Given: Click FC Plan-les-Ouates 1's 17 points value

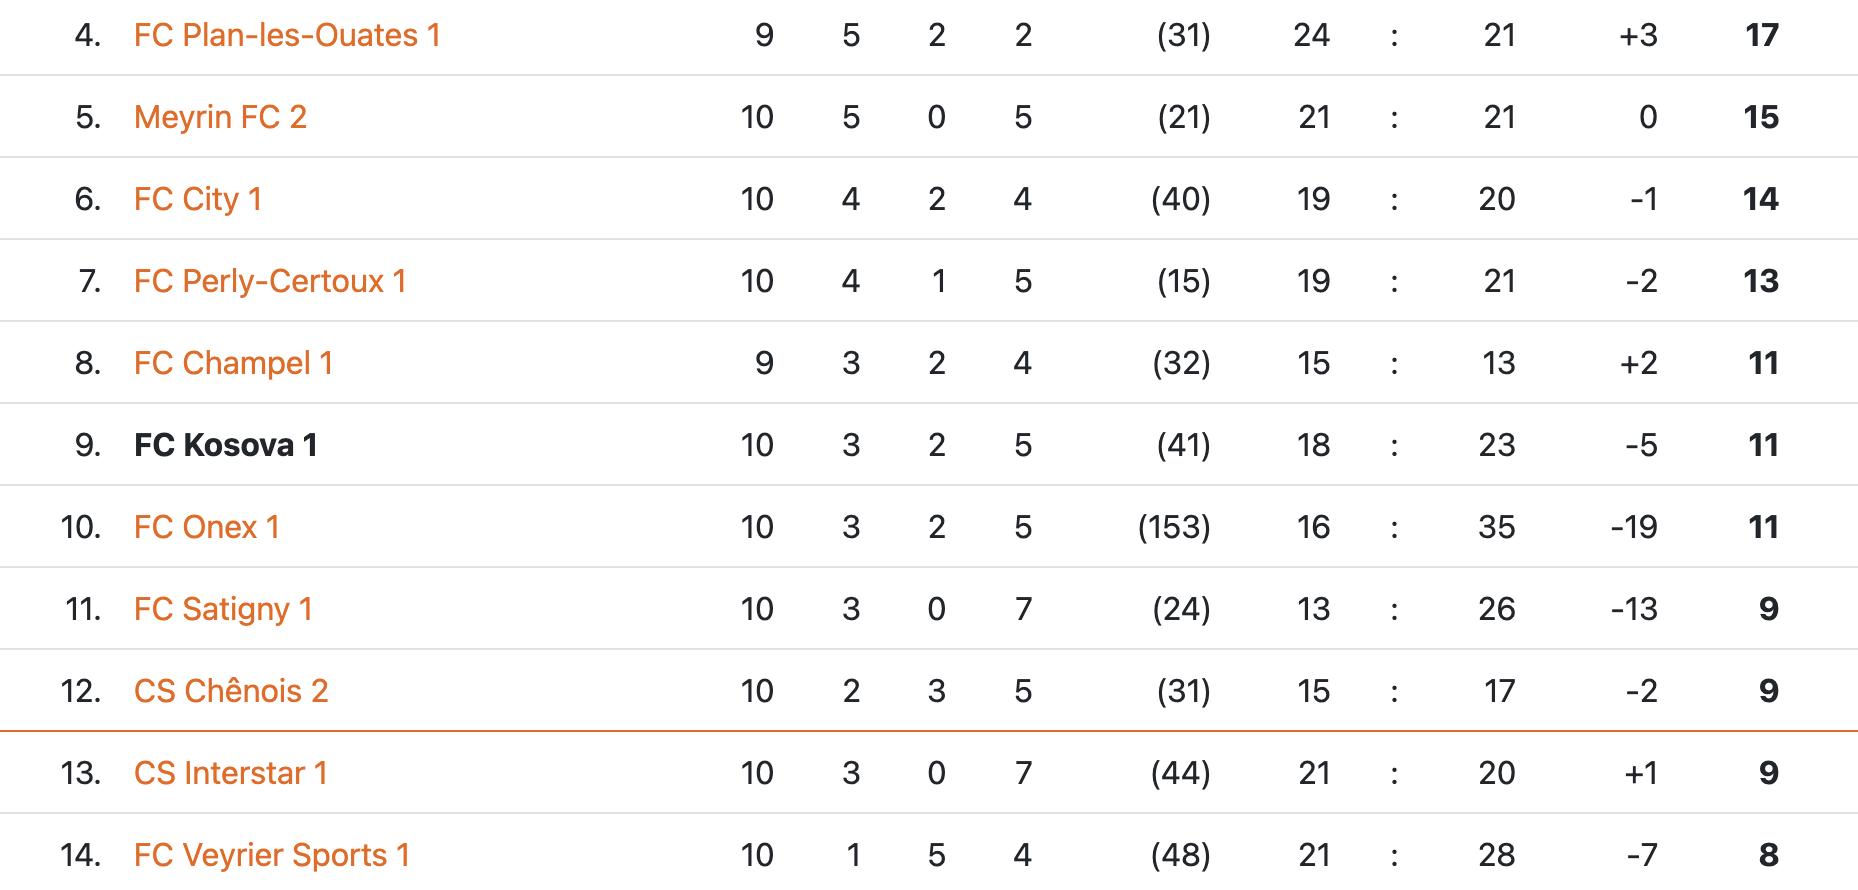Looking at the screenshot, I should tap(1762, 36).
